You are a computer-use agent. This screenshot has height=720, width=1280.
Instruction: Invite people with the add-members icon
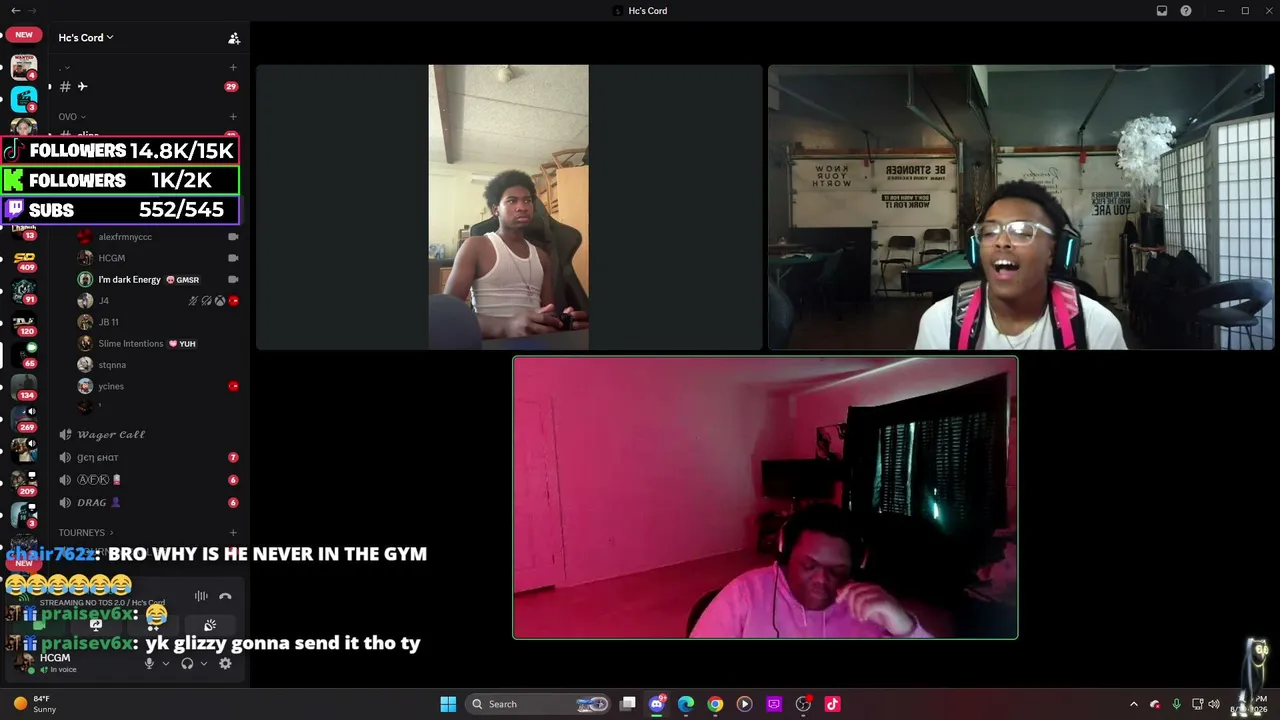[234, 38]
